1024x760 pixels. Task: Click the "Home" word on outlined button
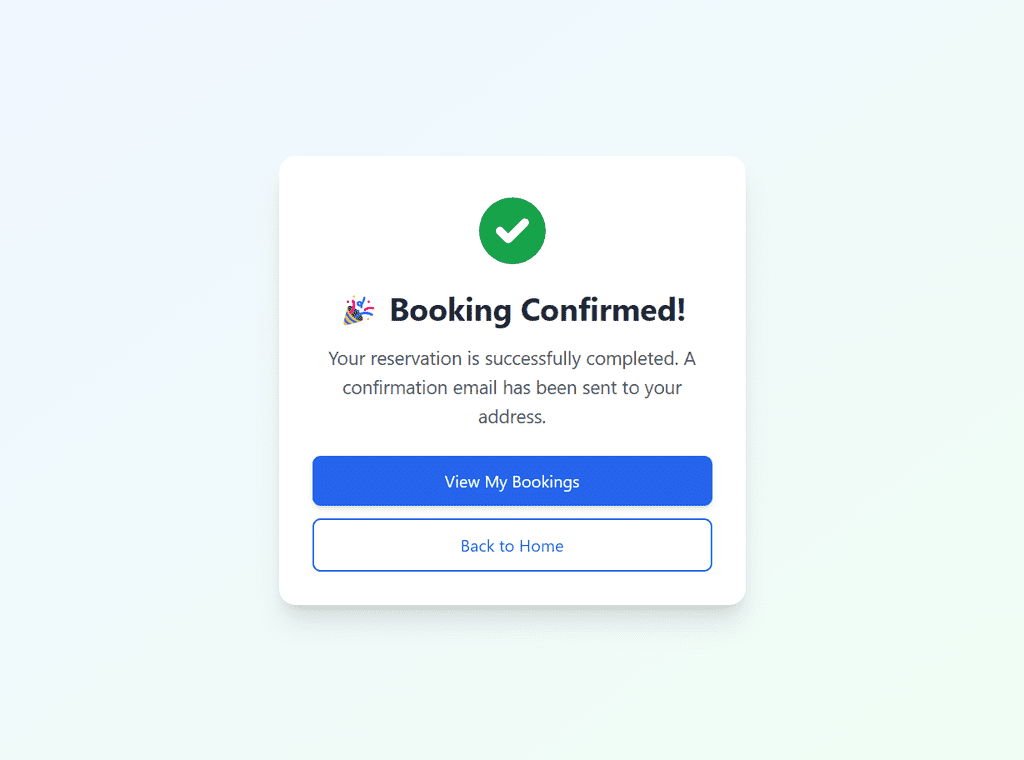point(541,546)
